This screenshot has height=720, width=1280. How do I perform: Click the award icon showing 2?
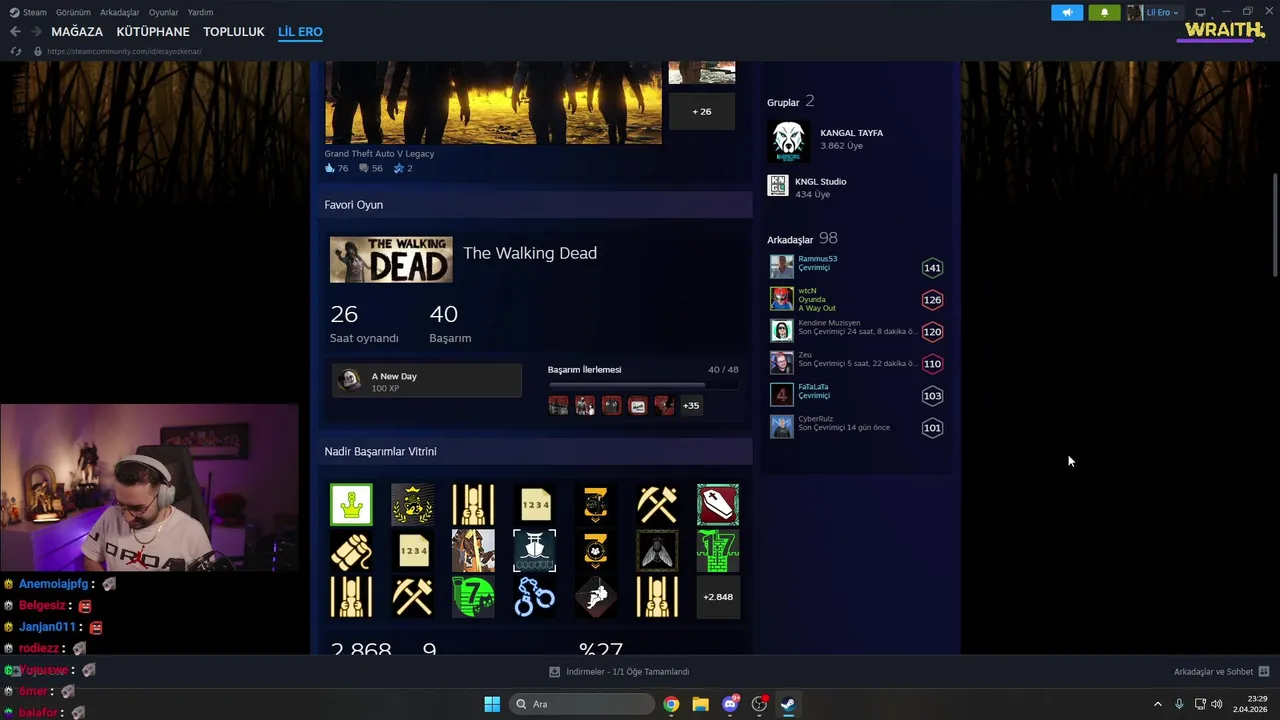coord(398,168)
